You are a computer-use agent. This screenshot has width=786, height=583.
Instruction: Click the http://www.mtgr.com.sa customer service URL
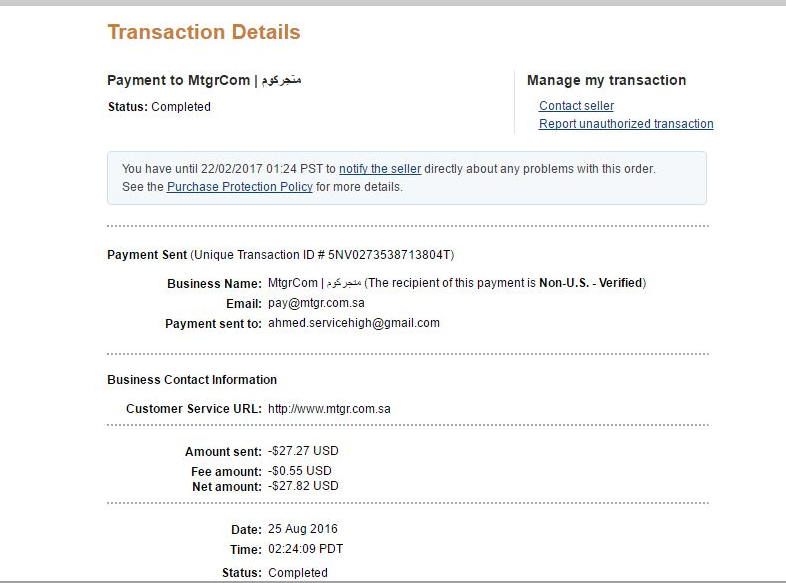point(329,409)
